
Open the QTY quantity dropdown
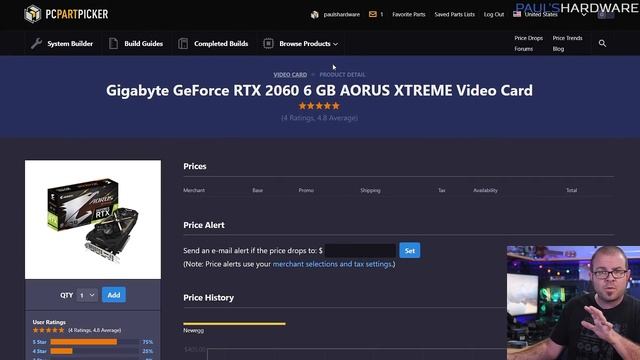(87, 295)
